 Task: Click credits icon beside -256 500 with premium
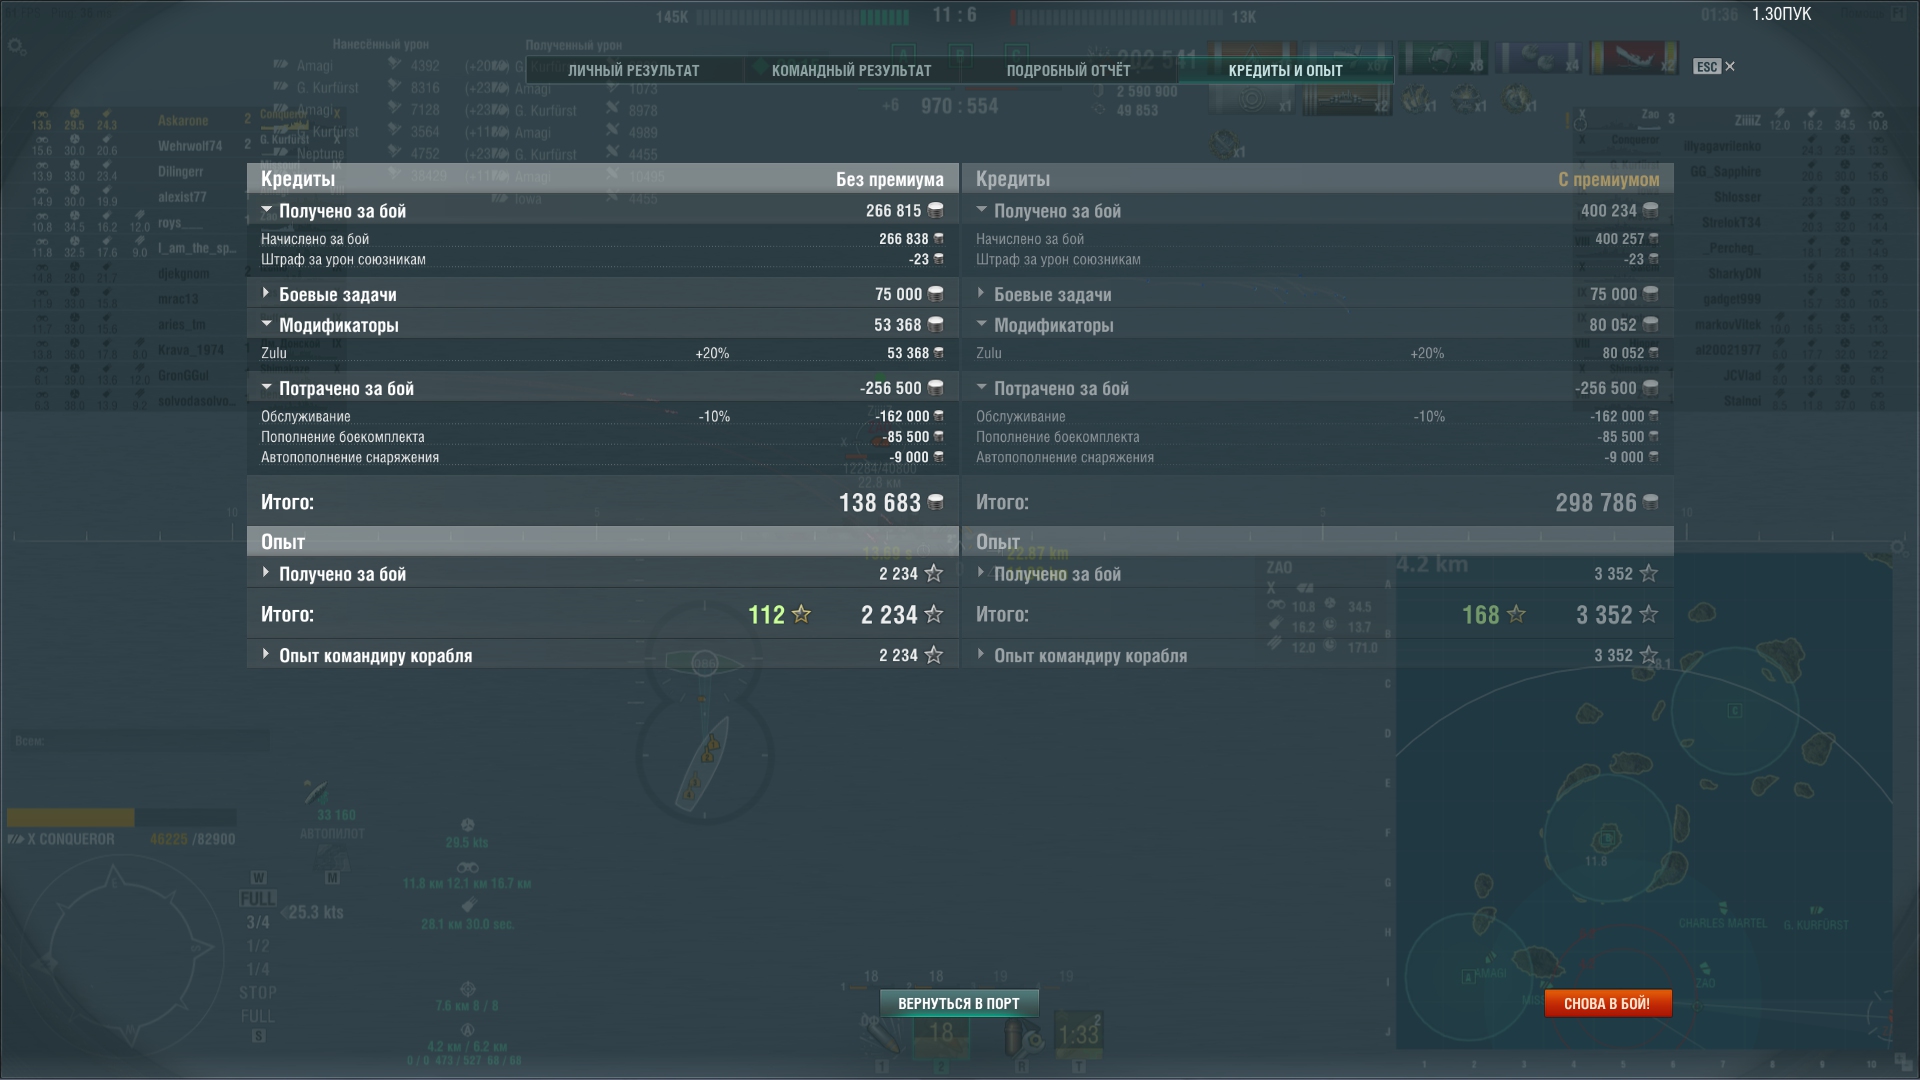click(x=1651, y=387)
